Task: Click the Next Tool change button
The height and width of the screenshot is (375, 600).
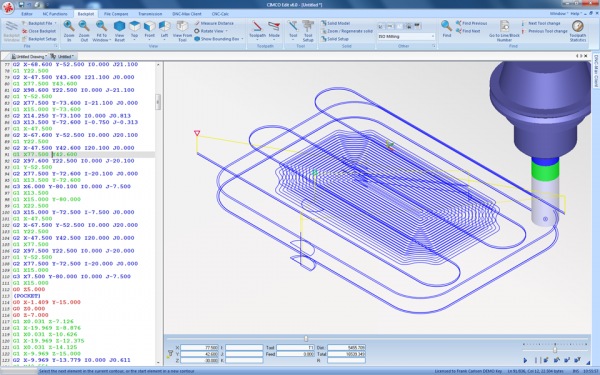Action: click(545, 23)
